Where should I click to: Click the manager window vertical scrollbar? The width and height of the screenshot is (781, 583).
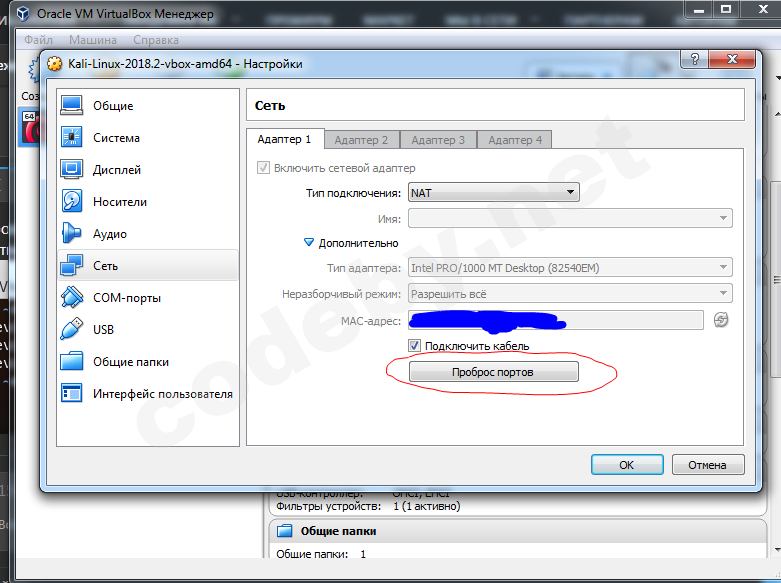click(776, 279)
